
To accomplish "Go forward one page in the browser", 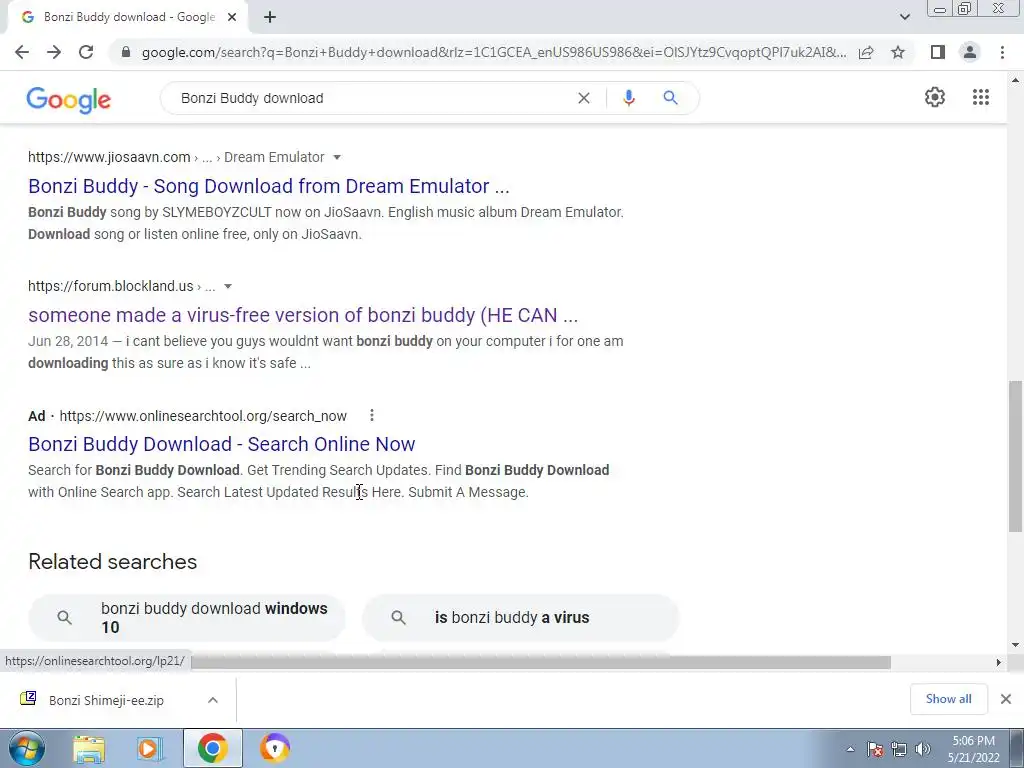I will point(54,52).
